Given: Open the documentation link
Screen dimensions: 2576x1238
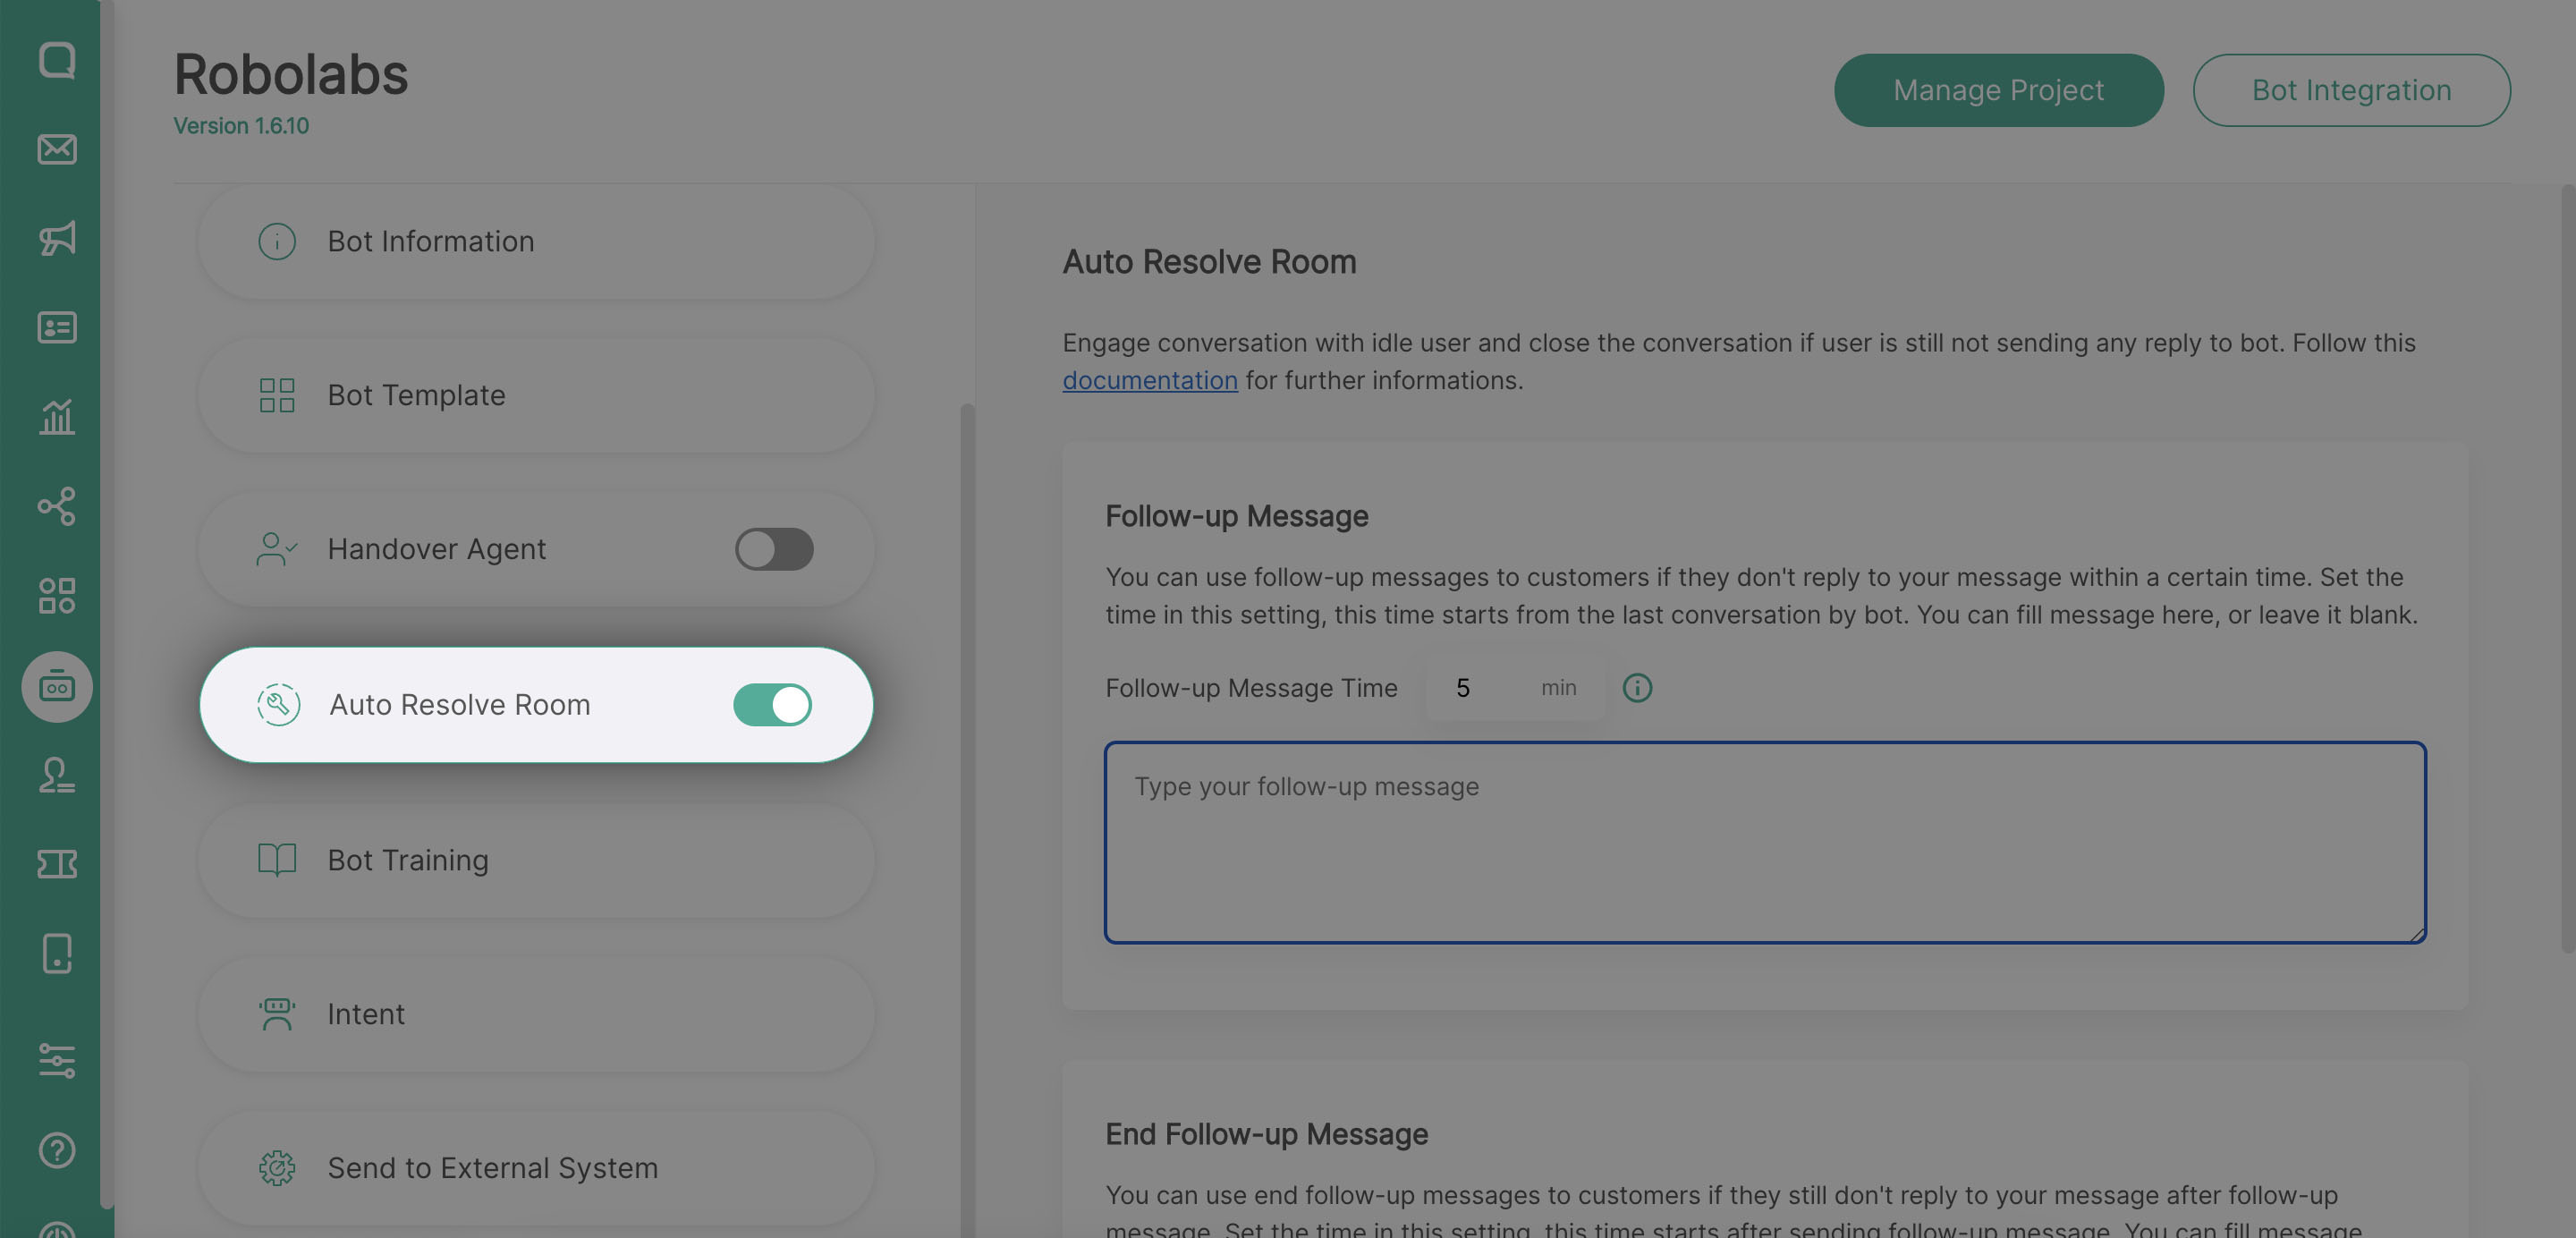Looking at the screenshot, I should pos(1149,381).
